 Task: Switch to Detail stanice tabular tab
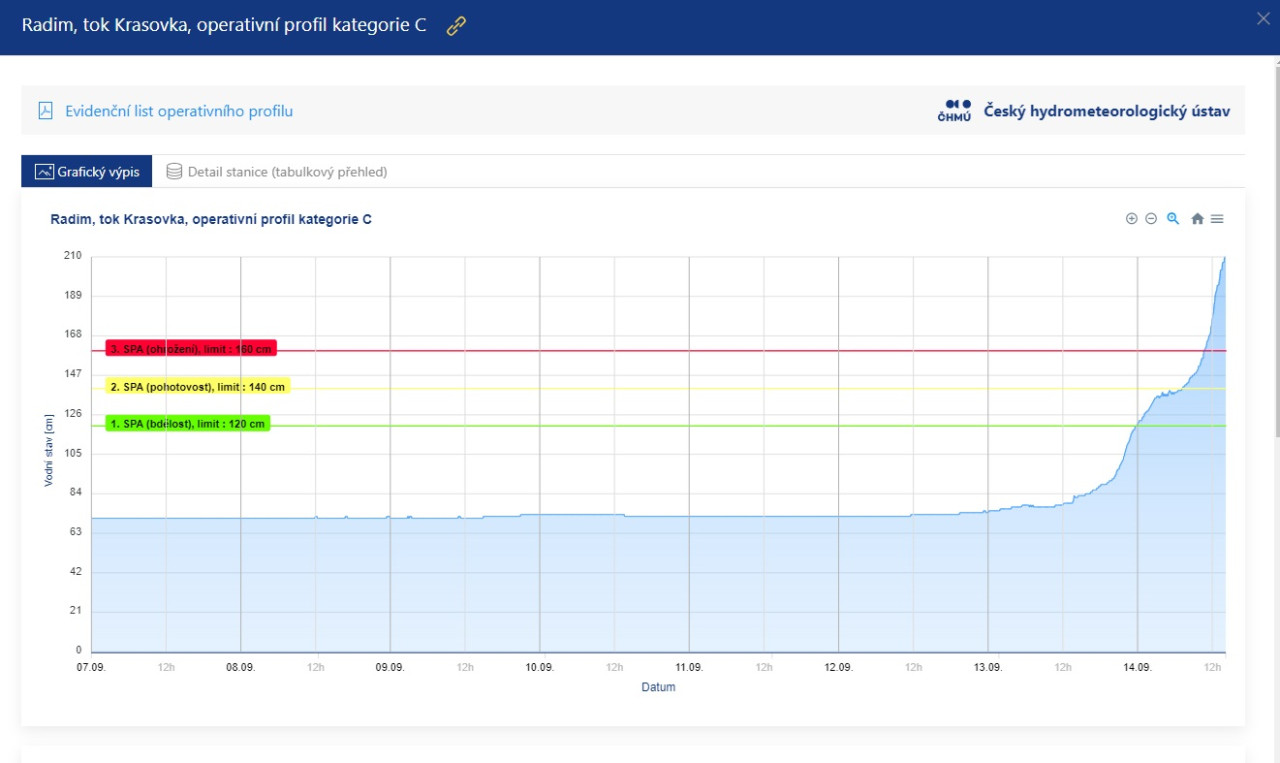click(276, 172)
